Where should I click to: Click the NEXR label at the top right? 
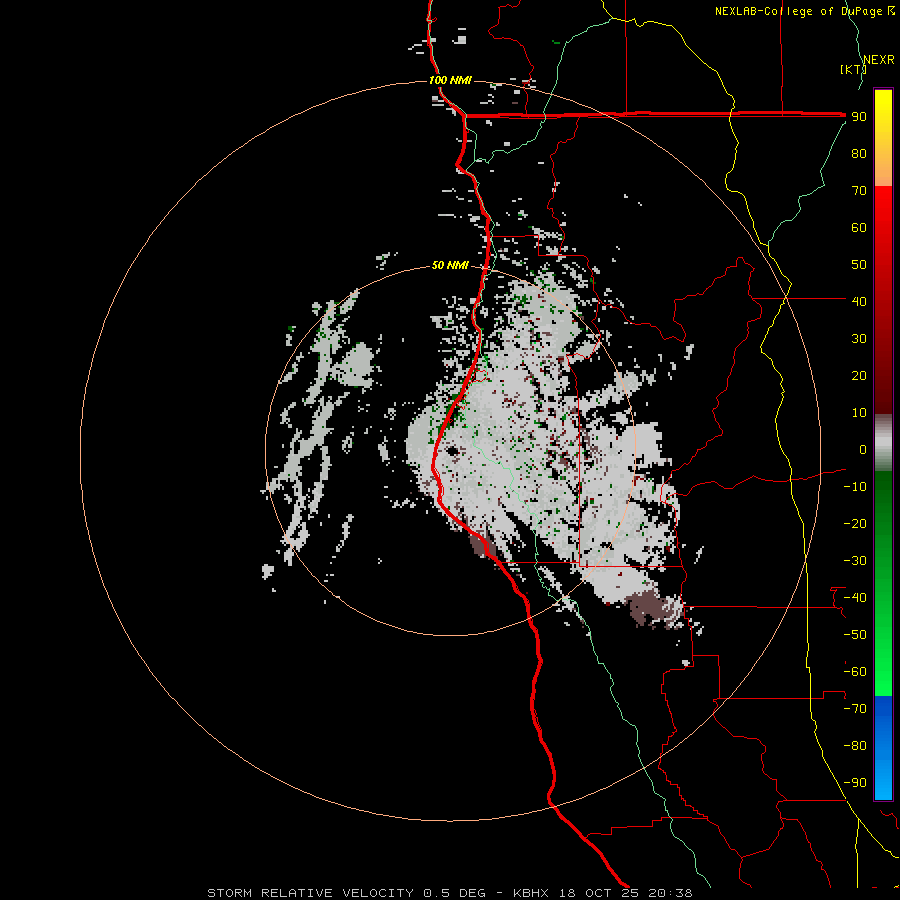(879, 60)
